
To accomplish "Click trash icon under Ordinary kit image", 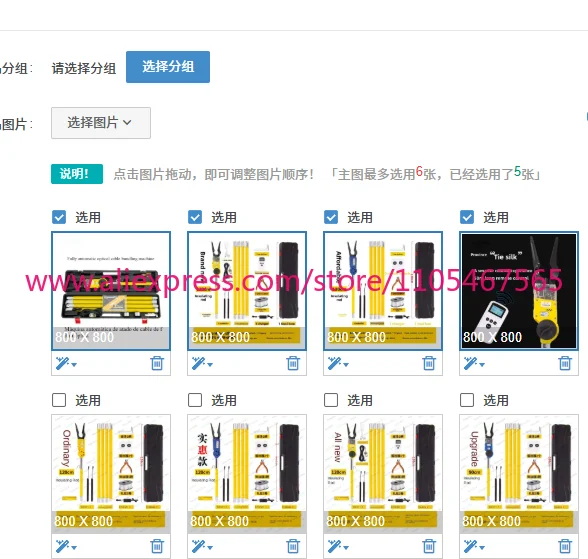I will [157, 546].
